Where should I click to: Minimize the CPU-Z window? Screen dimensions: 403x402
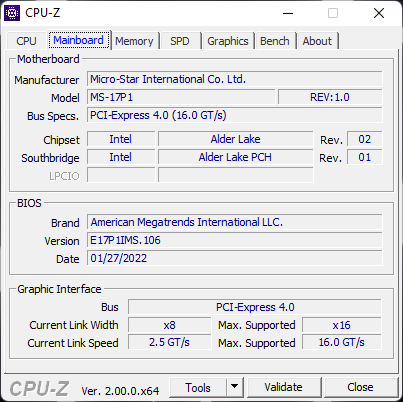288,13
